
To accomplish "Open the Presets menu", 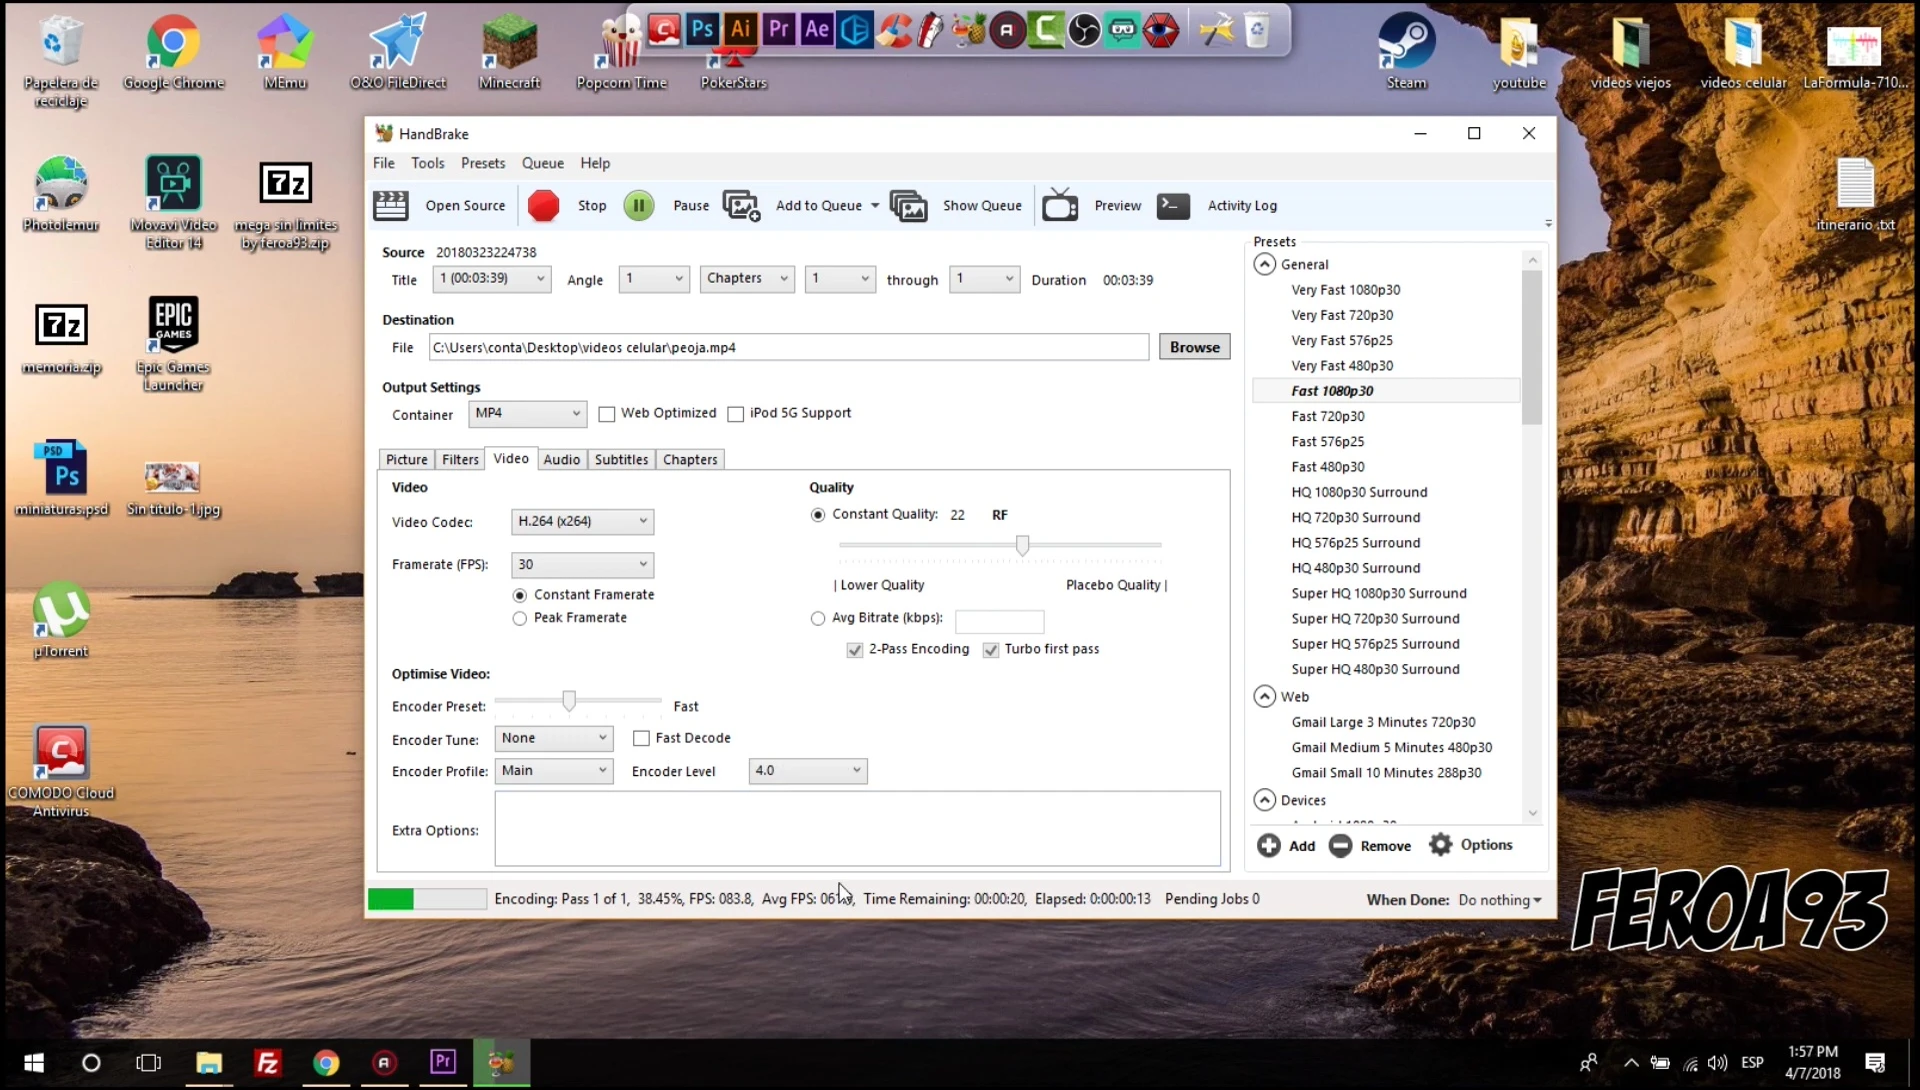I will tap(483, 163).
